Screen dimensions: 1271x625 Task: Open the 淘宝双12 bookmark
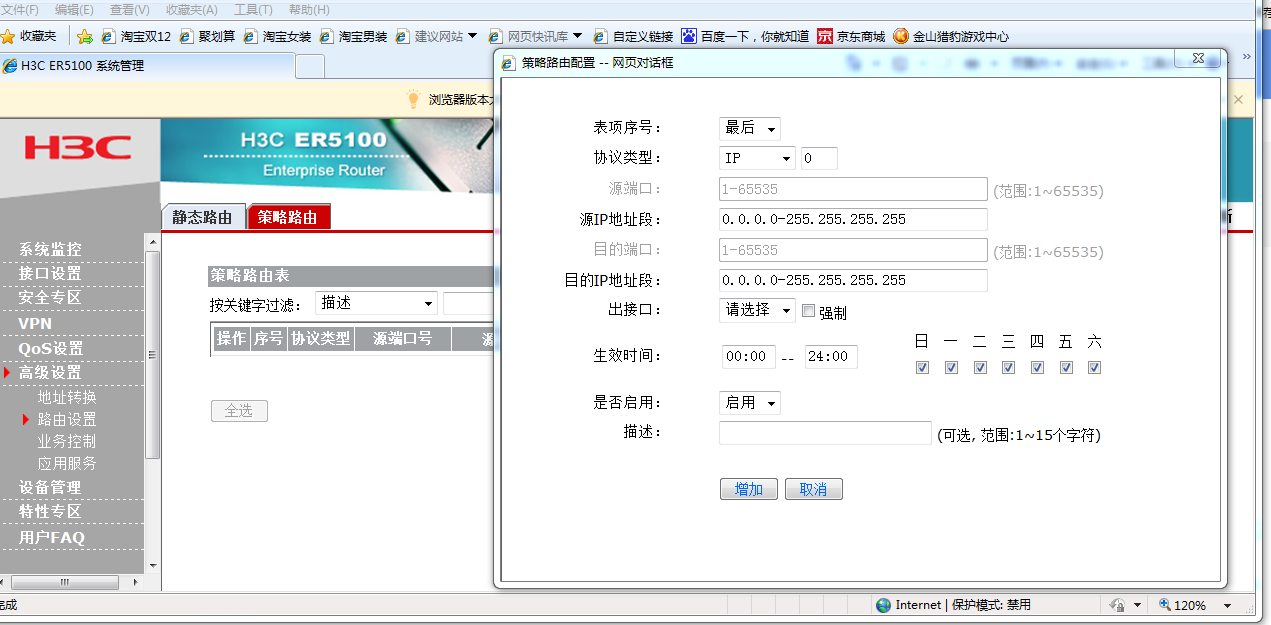[x=136, y=36]
